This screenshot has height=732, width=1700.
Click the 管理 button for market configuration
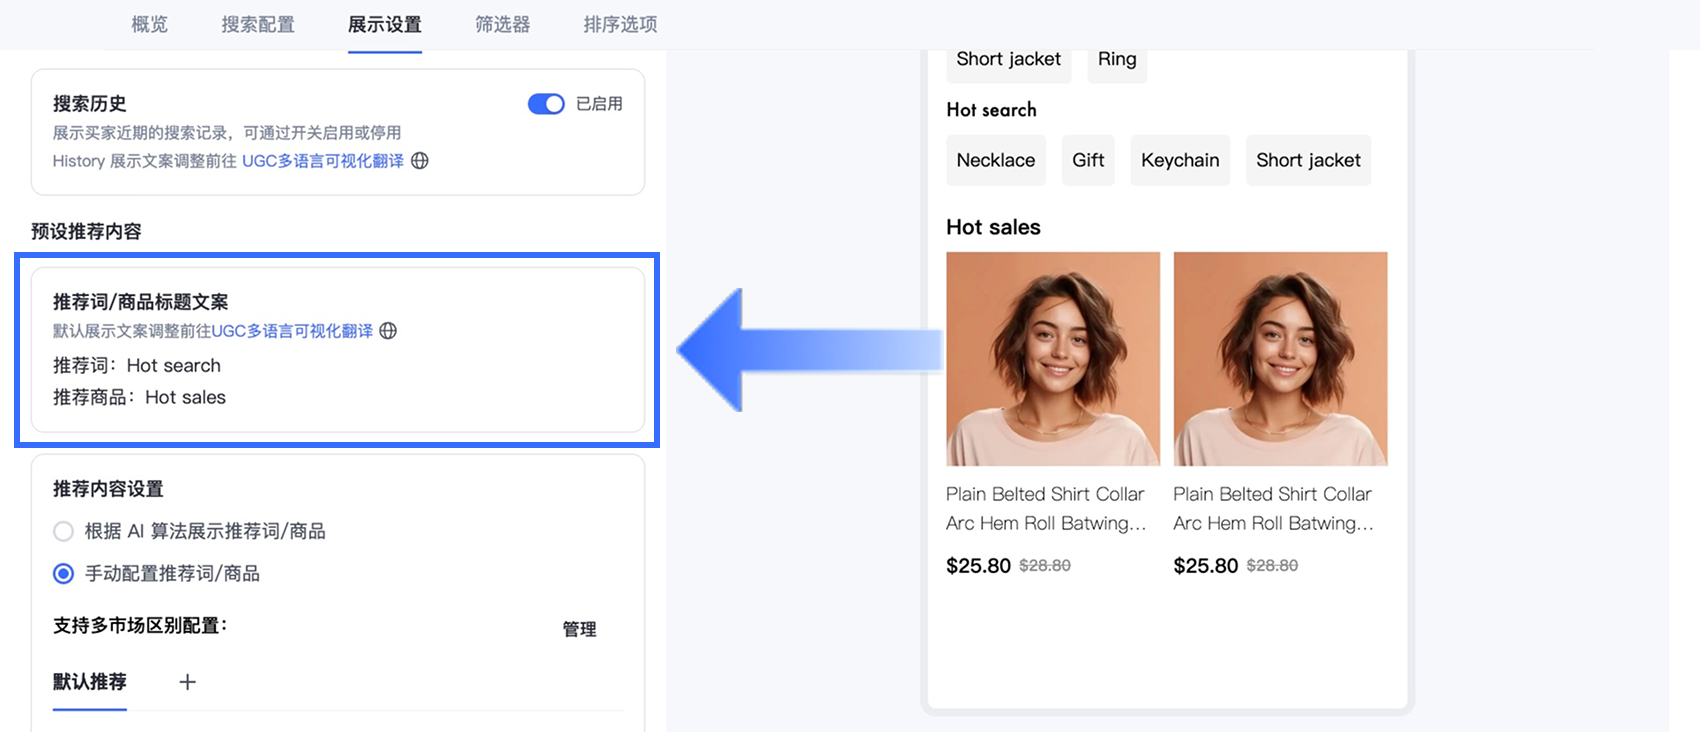(579, 629)
